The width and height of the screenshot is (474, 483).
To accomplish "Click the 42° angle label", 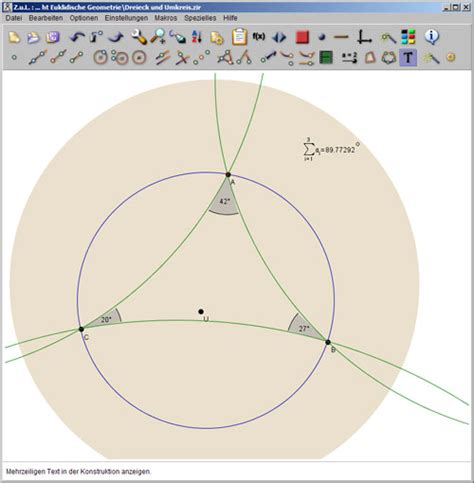I will (225, 201).
